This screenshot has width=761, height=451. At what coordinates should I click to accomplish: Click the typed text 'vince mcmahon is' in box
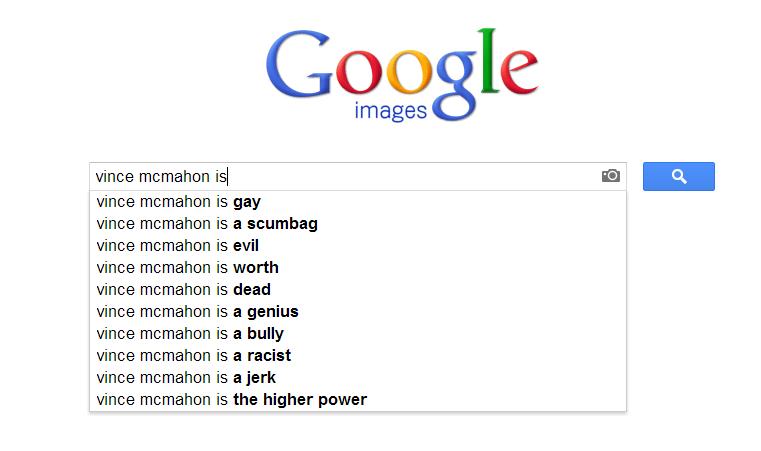point(161,176)
